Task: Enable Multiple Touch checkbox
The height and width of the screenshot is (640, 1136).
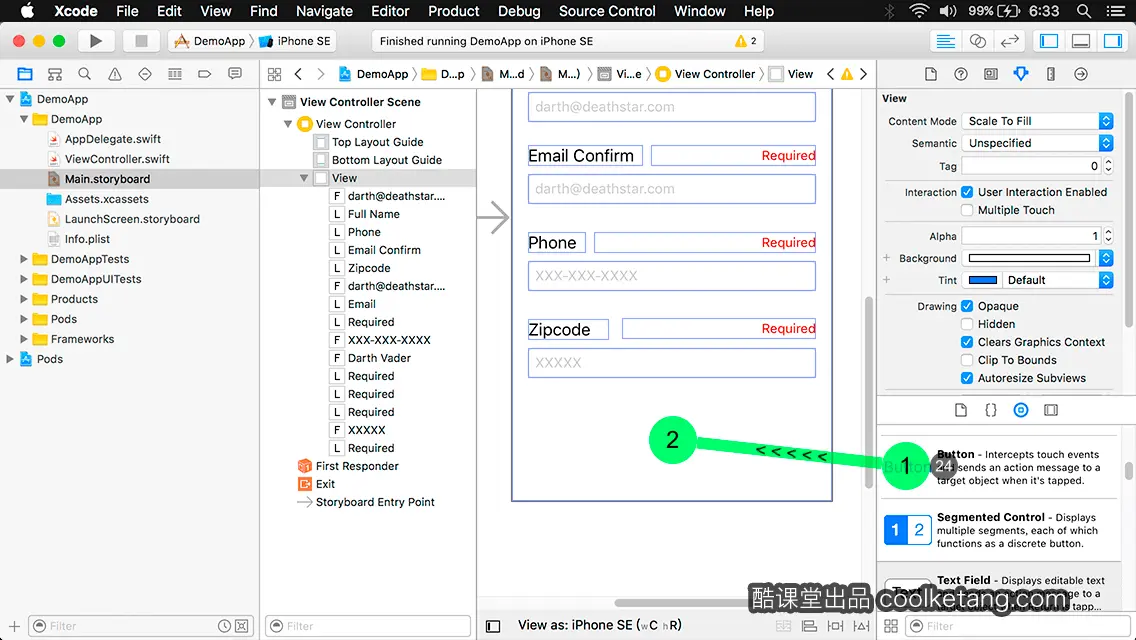Action: (966, 210)
